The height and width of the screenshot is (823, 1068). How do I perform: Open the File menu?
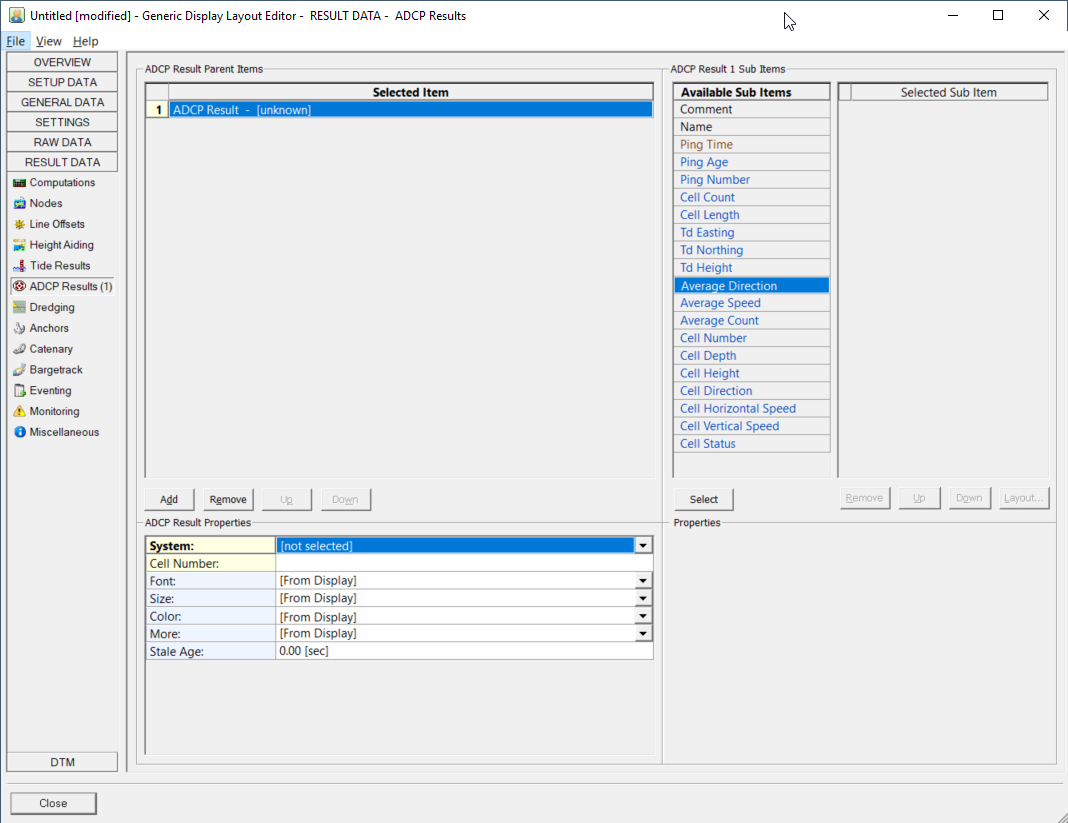tap(15, 41)
